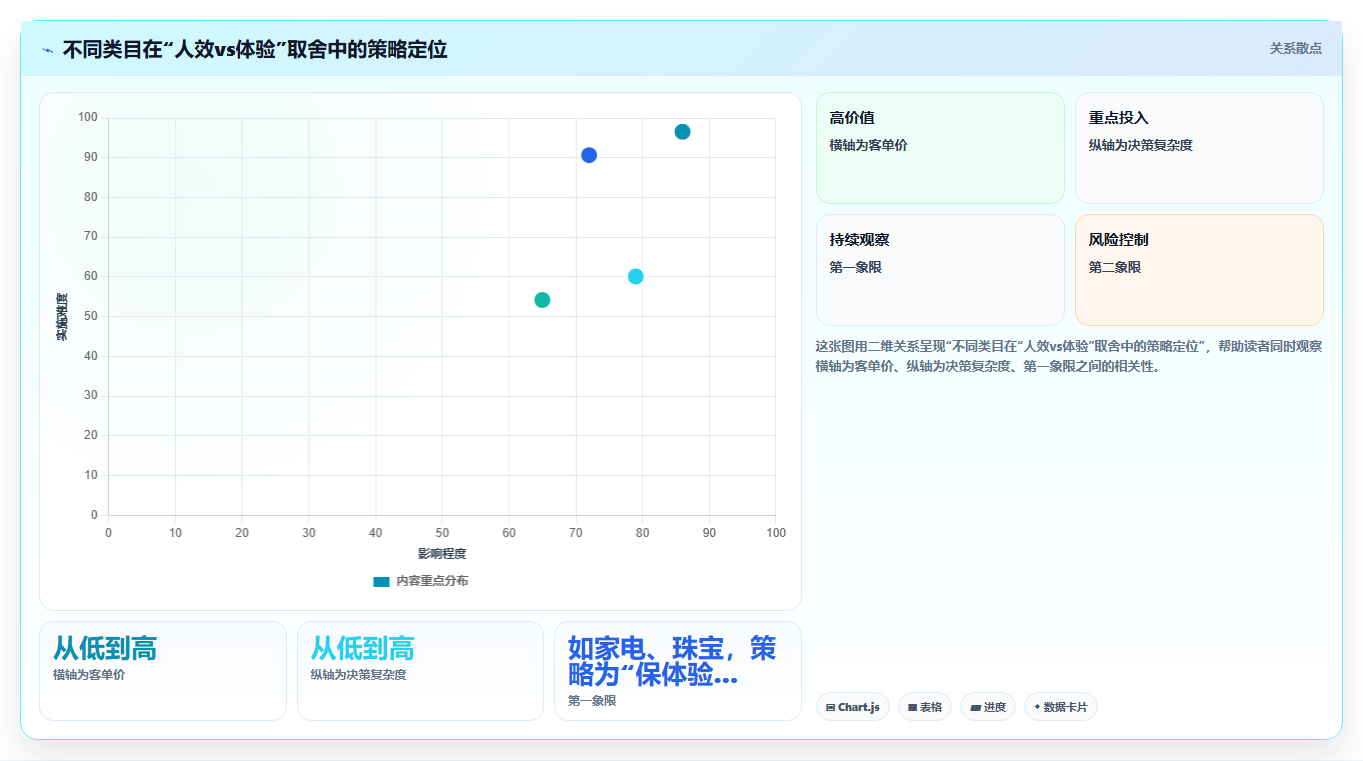Click the y-axis tick label 100
This screenshot has height=761, width=1363.
(88, 118)
